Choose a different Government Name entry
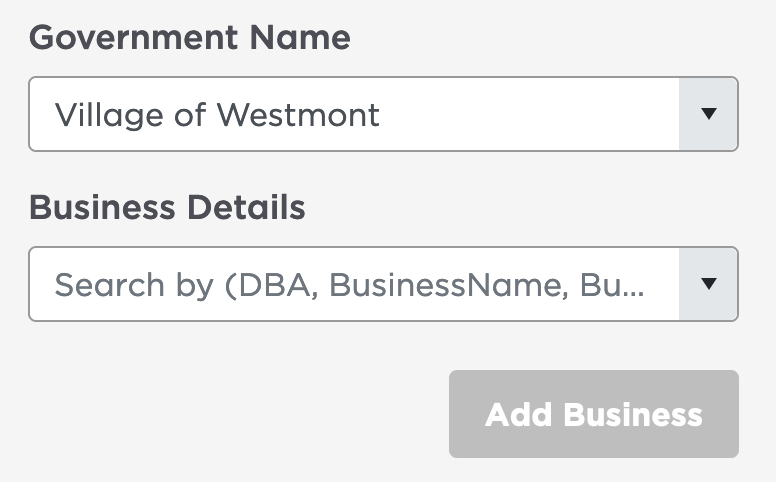776x482 pixels. tap(384, 114)
